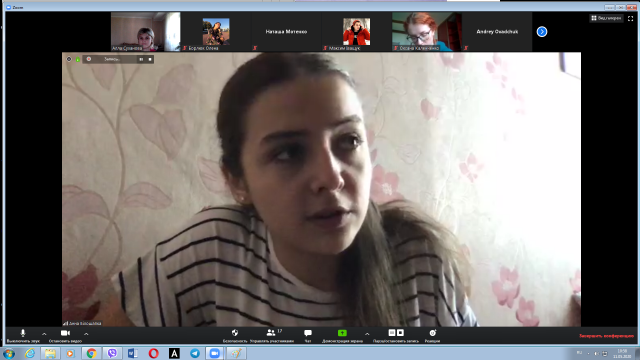The height and width of the screenshot is (360, 640).
Task: Click the green encryption shield icon
Action: tap(78, 60)
